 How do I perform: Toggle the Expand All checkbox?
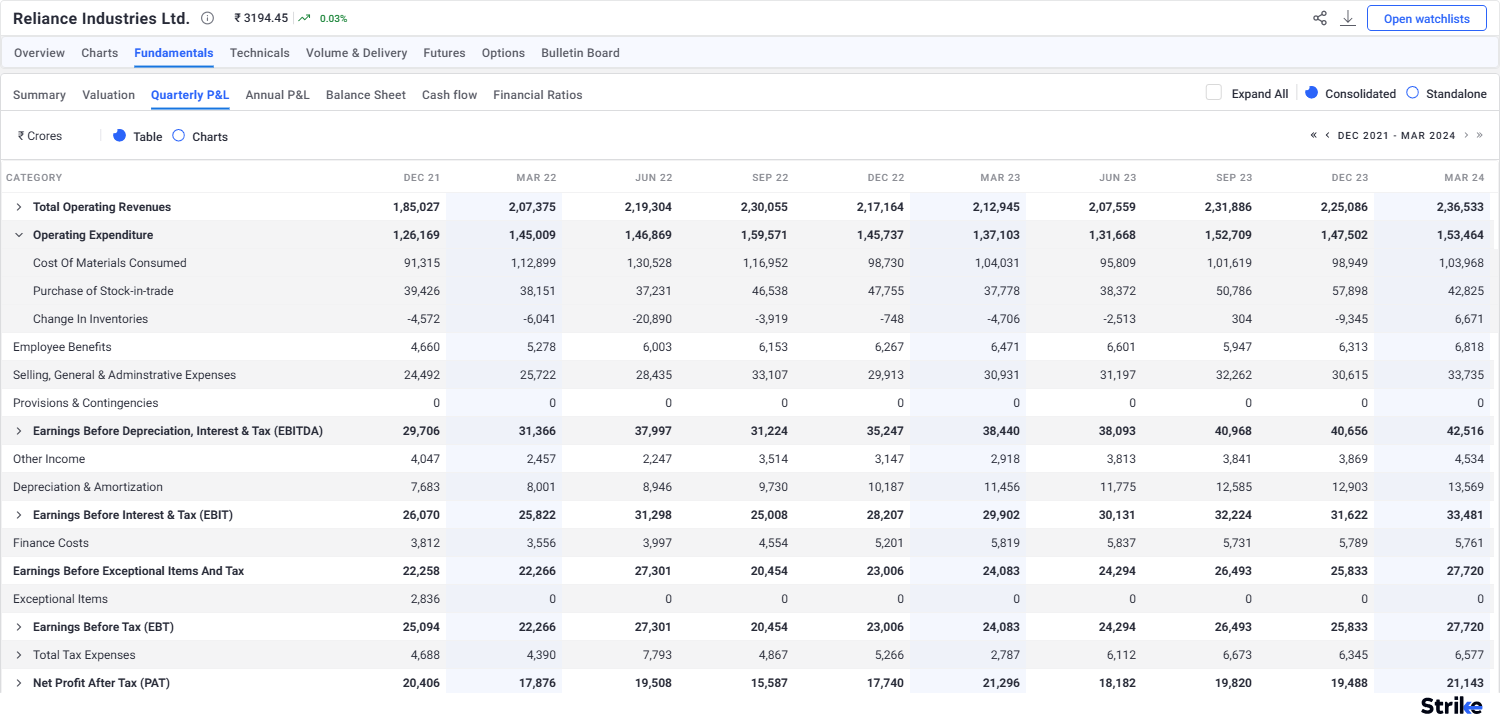1214,93
